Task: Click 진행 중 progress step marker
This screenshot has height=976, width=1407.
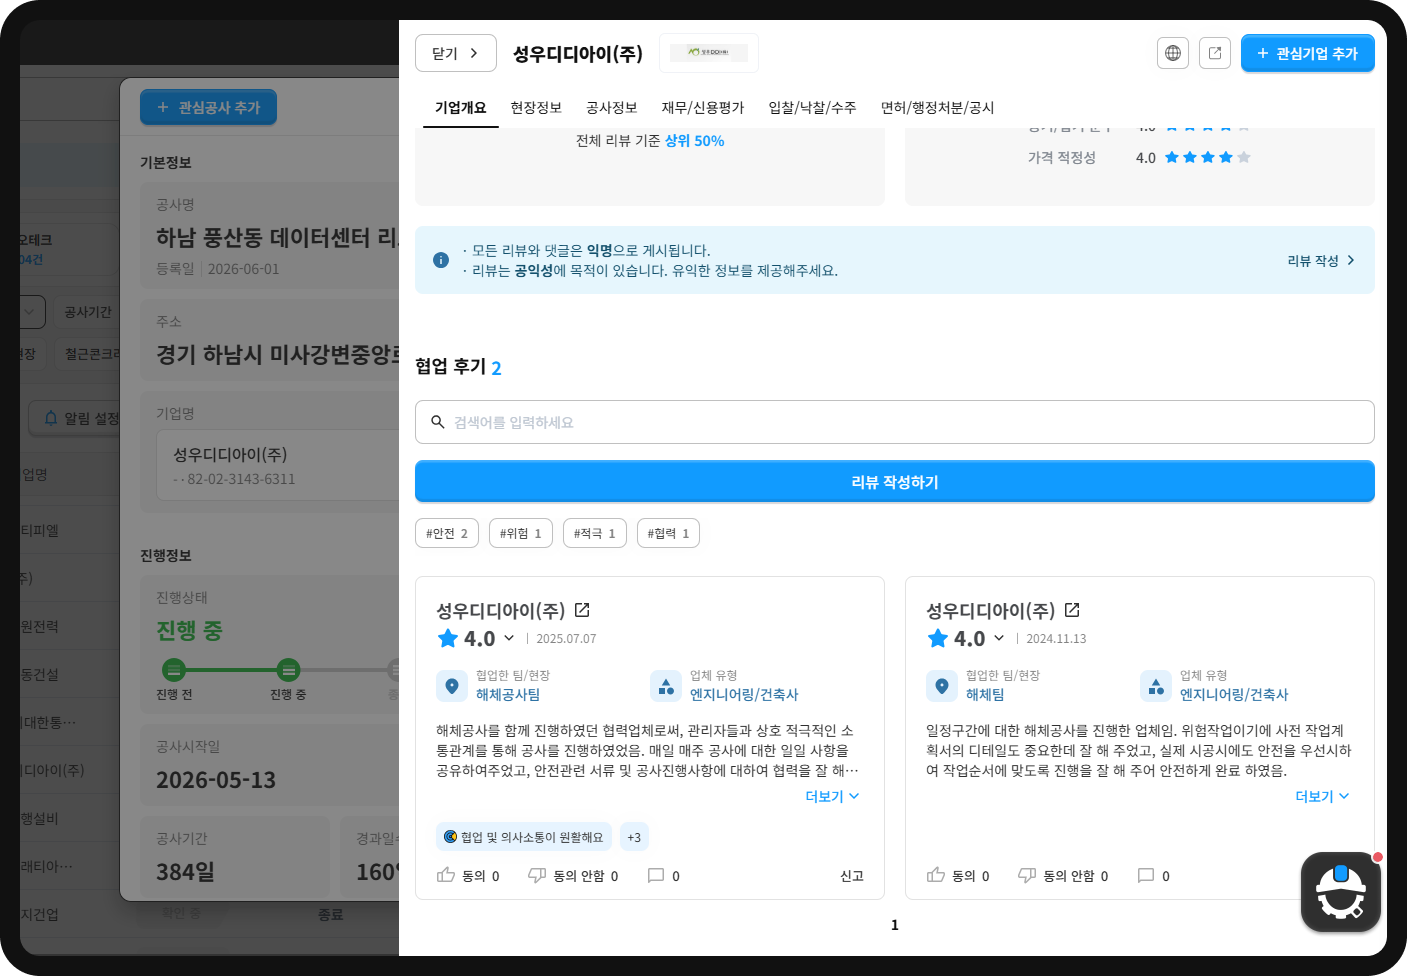Action: pos(288,669)
